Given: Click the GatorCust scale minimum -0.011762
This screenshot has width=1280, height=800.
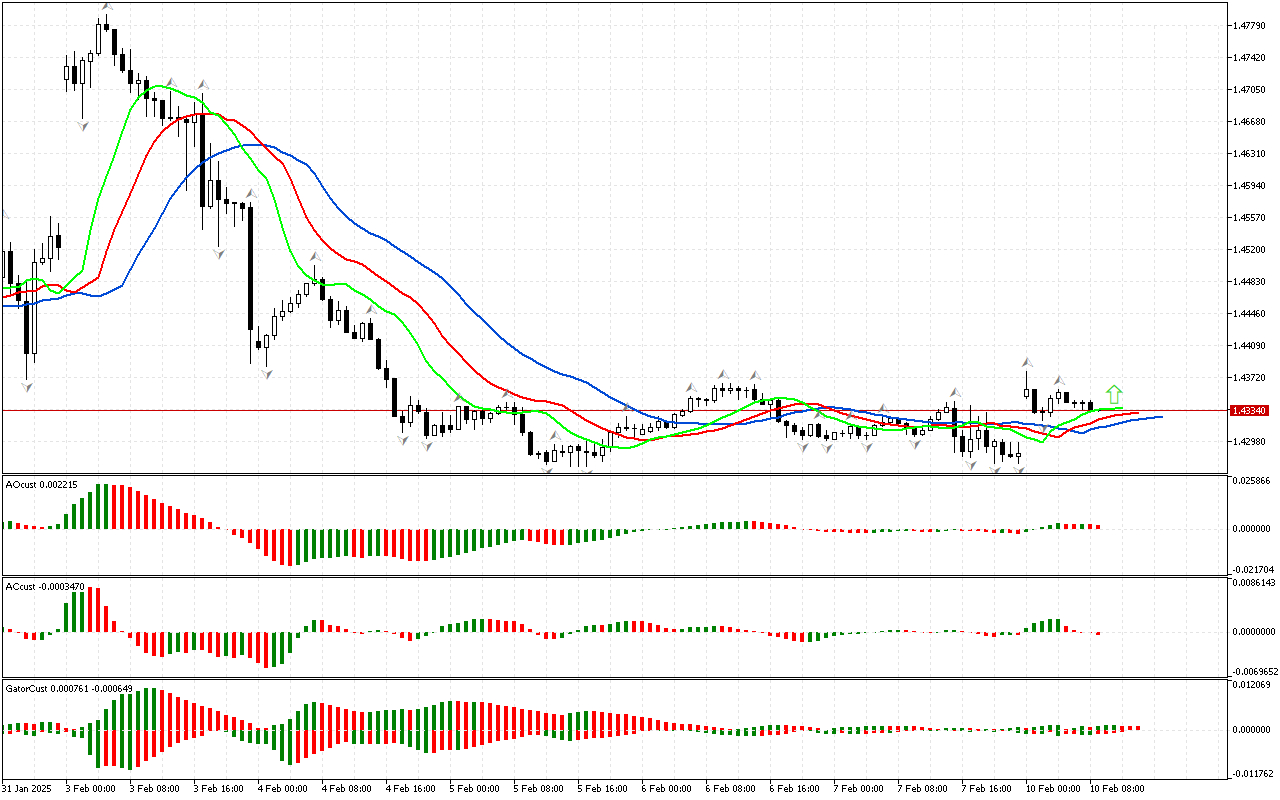Looking at the screenshot, I should (1251, 773).
